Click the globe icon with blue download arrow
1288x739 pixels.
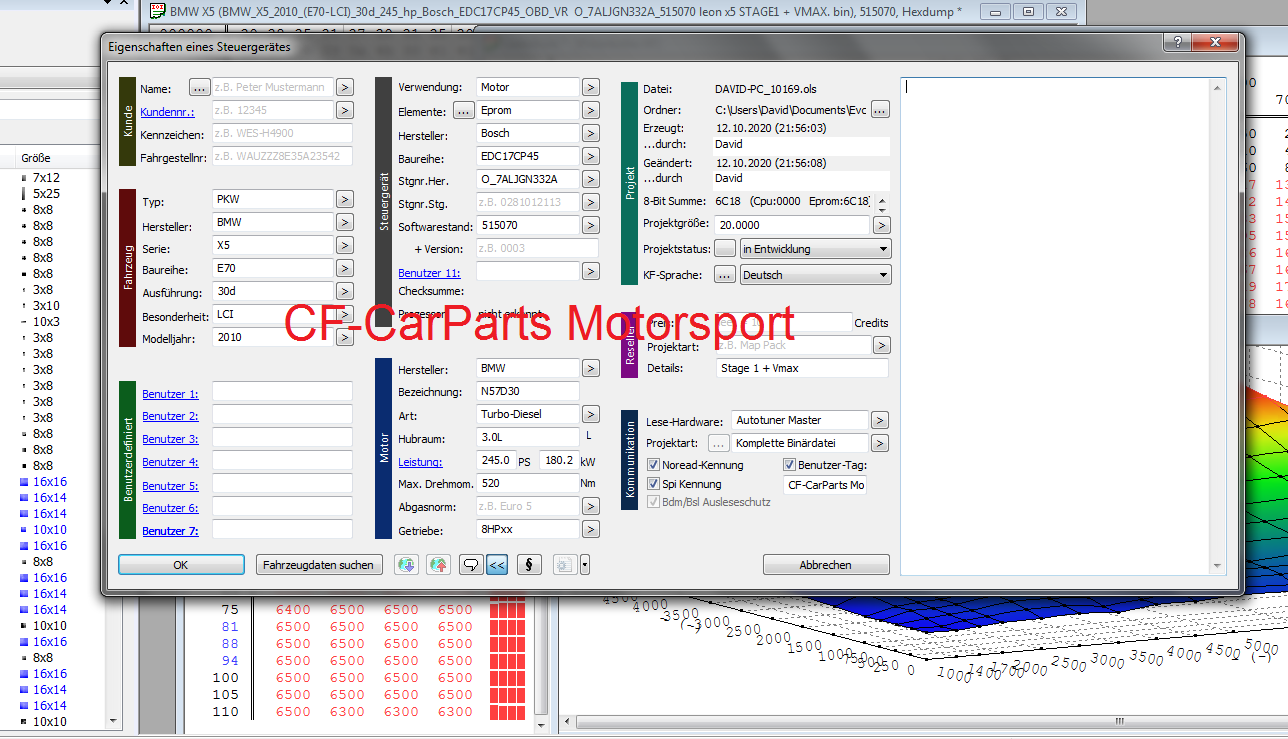pos(406,565)
